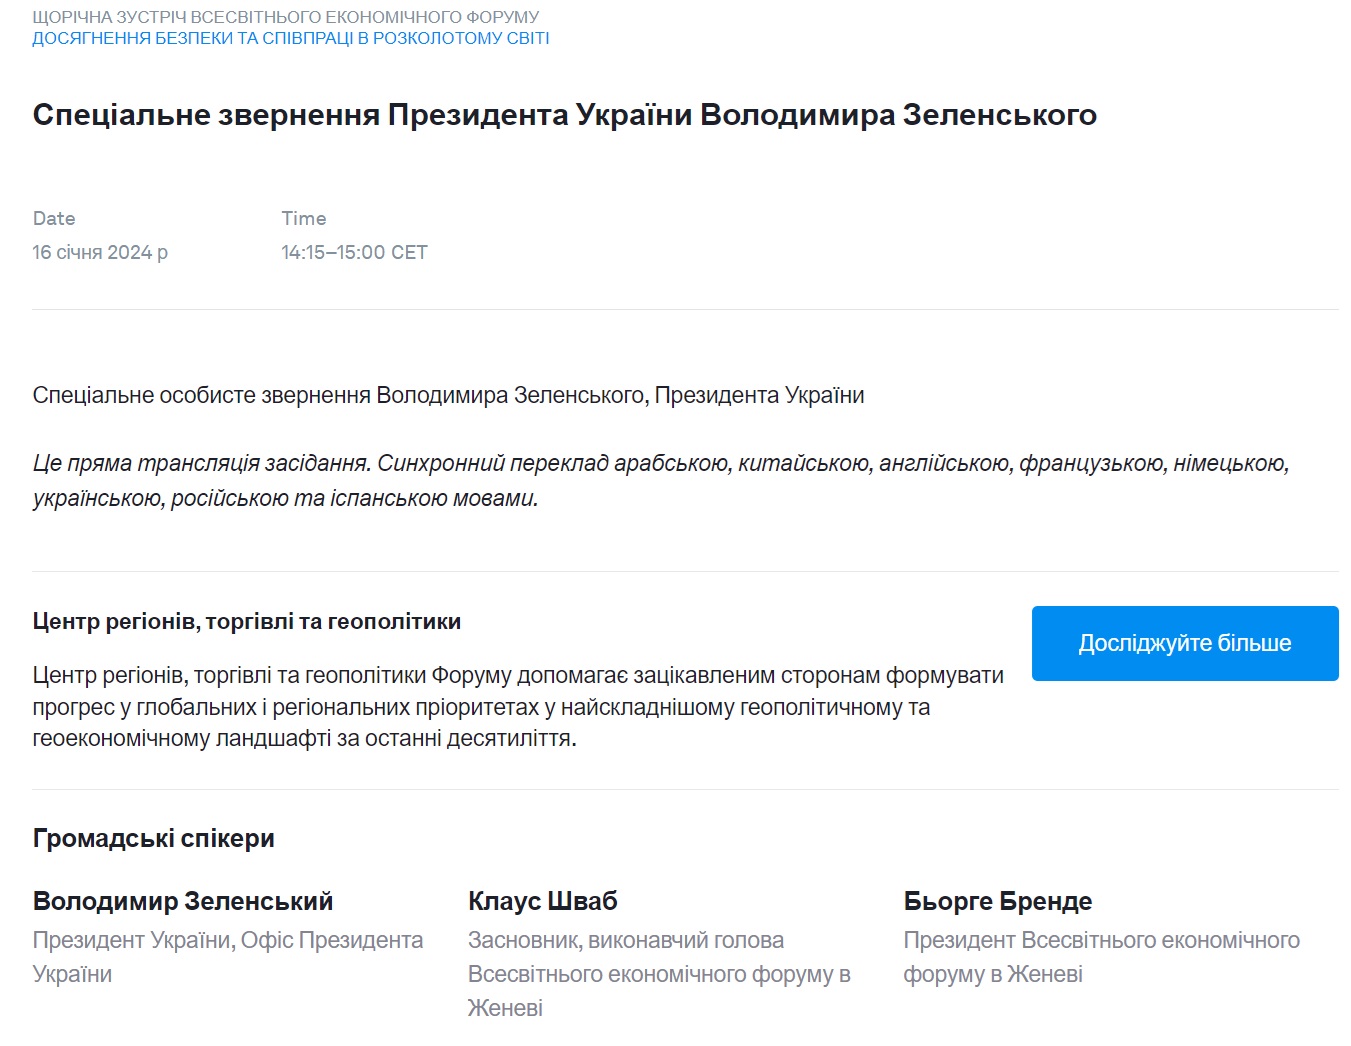This screenshot has height=1046, width=1351.
Task: Click the 'Time' field label
Action: tap(304, 218)
